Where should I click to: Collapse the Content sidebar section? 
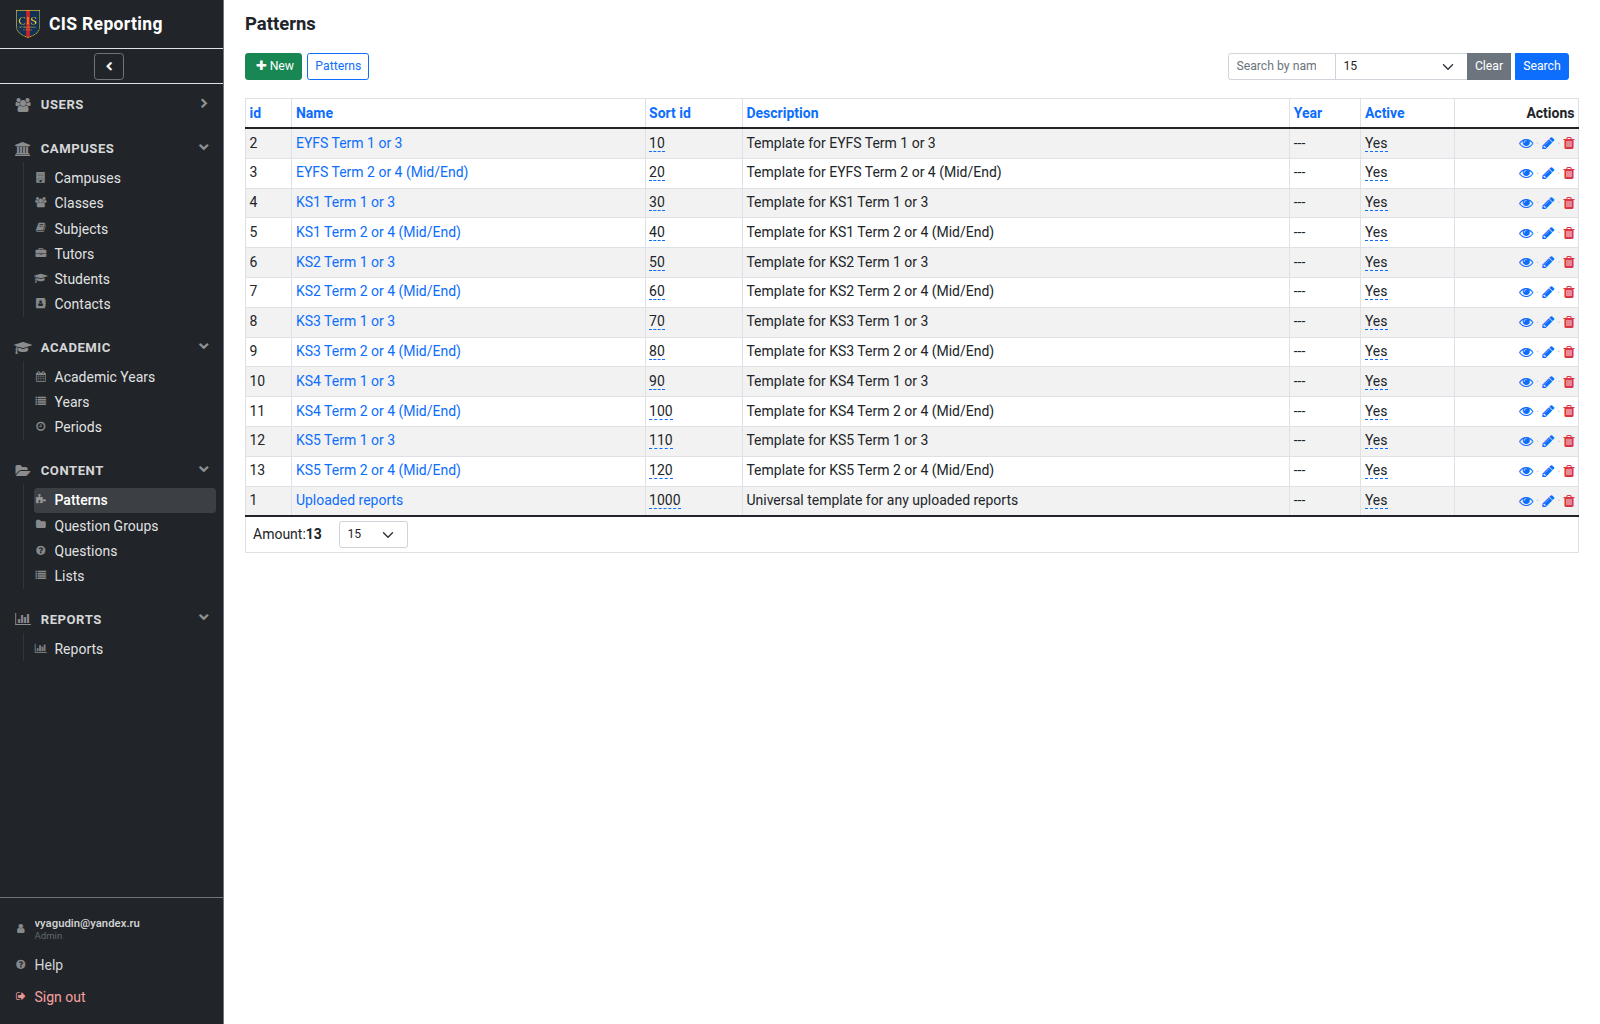pyautogui.click(x=204, y=470)
